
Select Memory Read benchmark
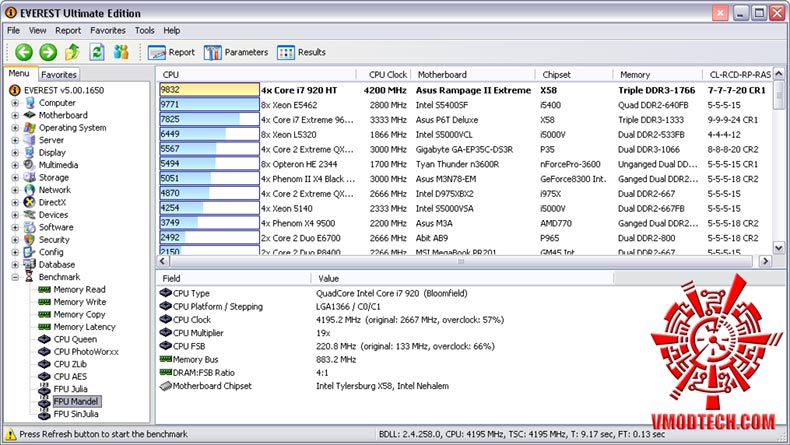[x=79, y=290]
